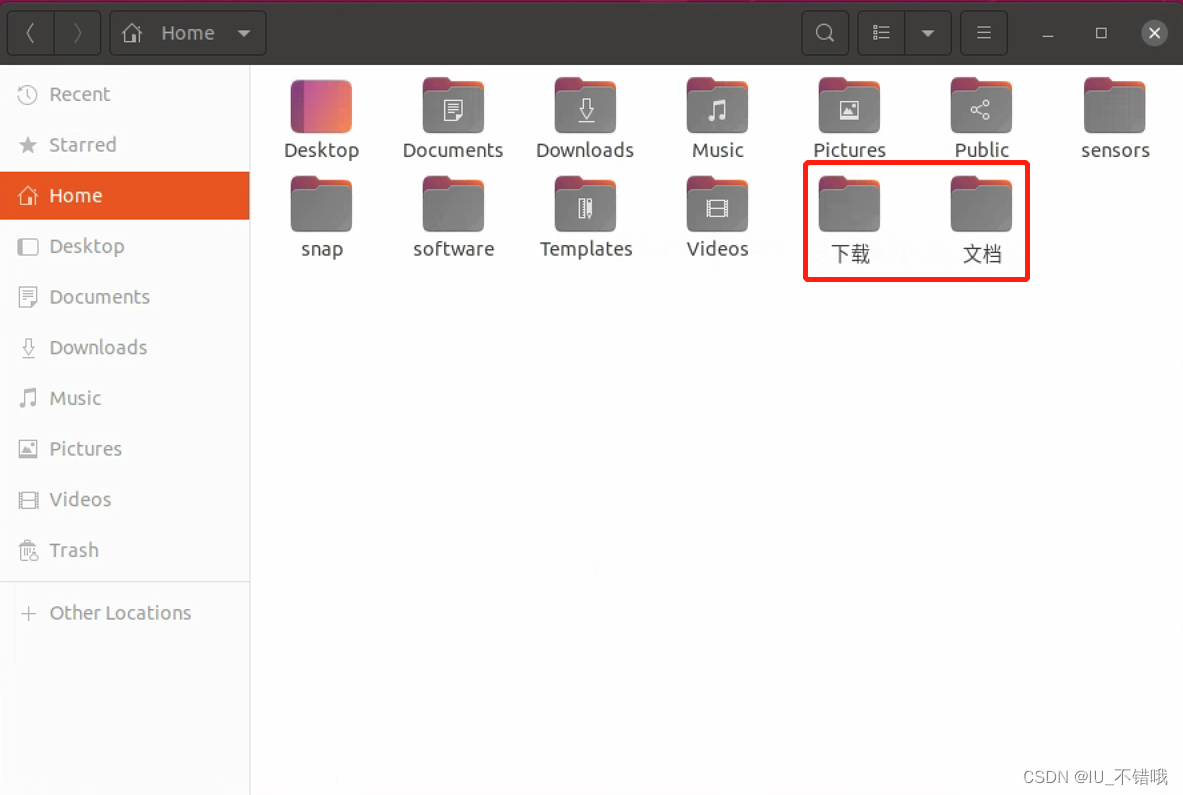This screenshot has width=1183, height=795.
Task: Select the Downloads folder icon
Action: click(585, 106)
